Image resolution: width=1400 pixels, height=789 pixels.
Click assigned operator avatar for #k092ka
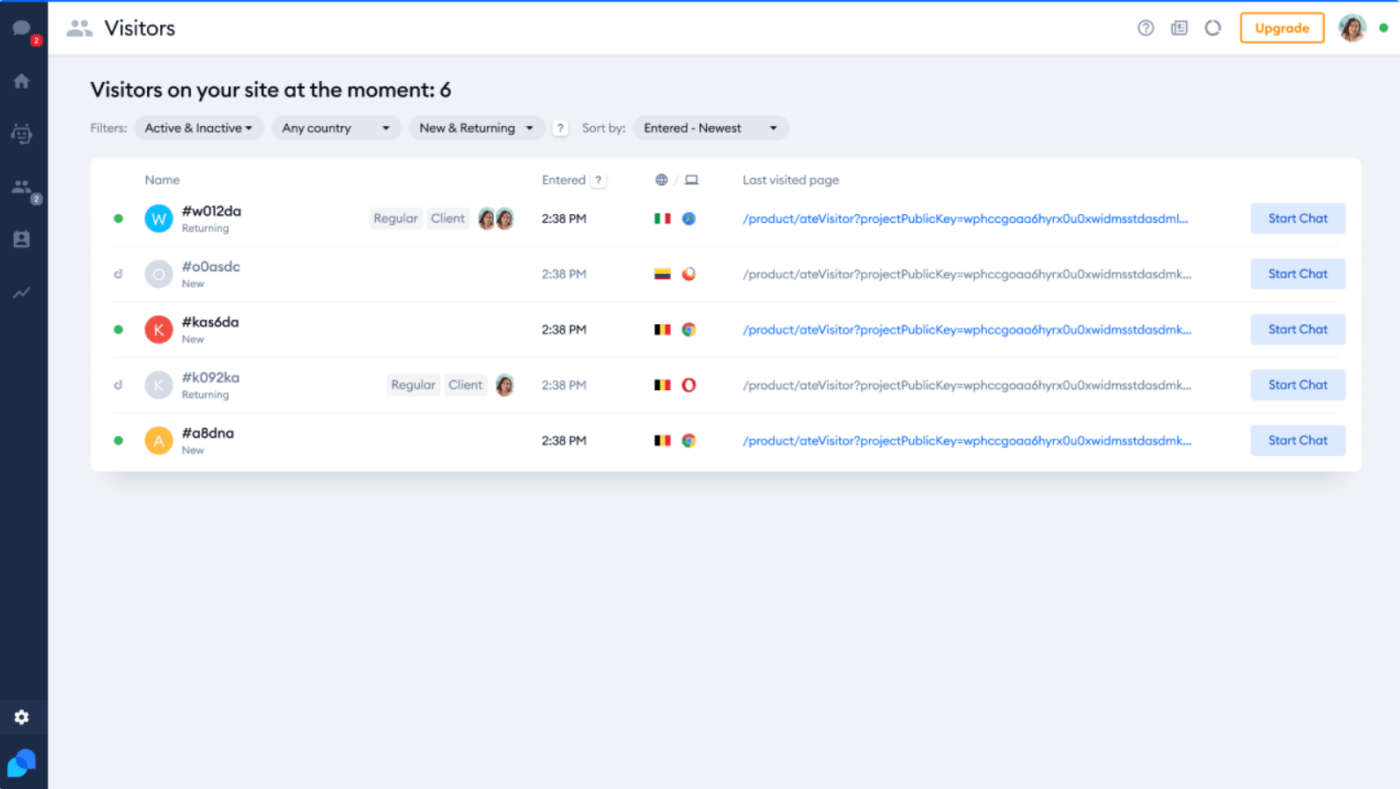coord(505,385)
